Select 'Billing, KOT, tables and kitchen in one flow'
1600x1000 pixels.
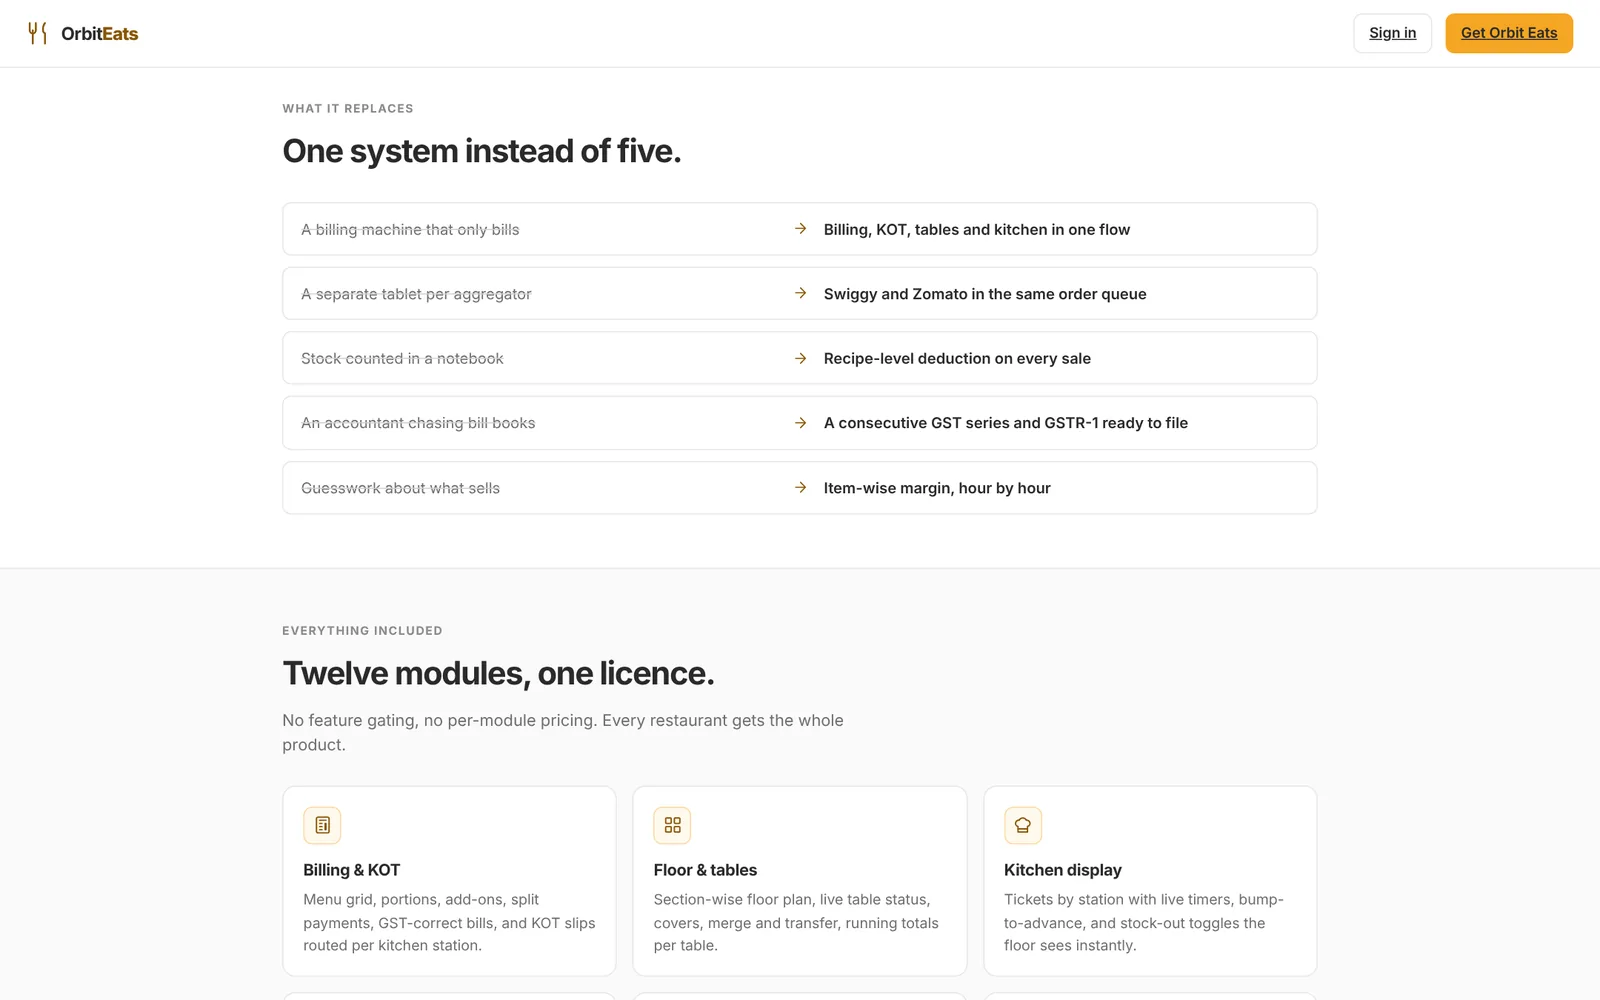(977, 230)
